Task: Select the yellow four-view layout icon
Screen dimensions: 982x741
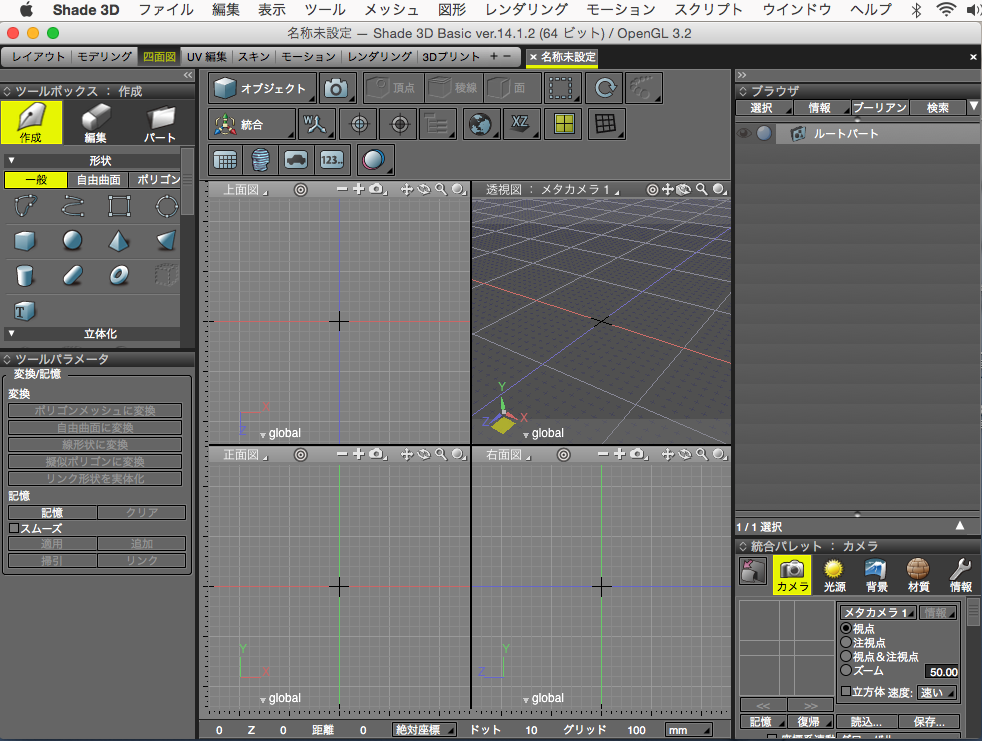Action: pyautogui.click(x=564, y=124)
